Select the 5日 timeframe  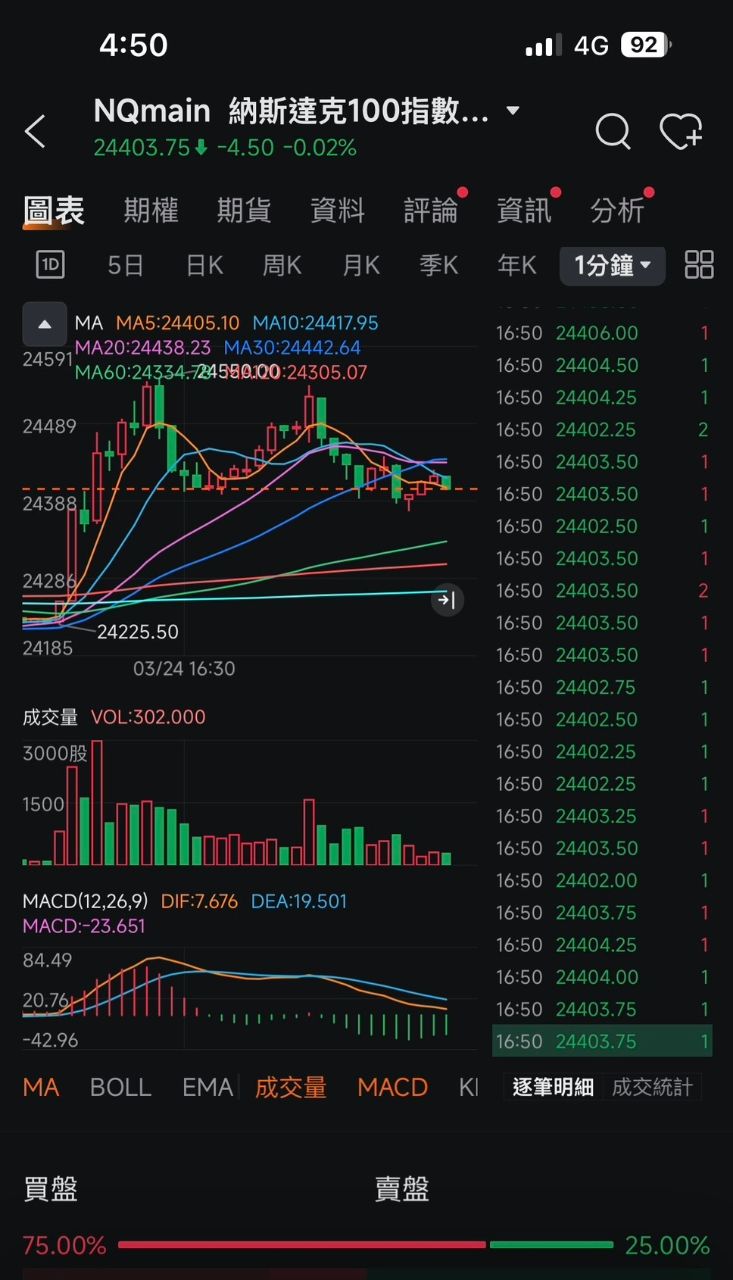click(126, 265)
